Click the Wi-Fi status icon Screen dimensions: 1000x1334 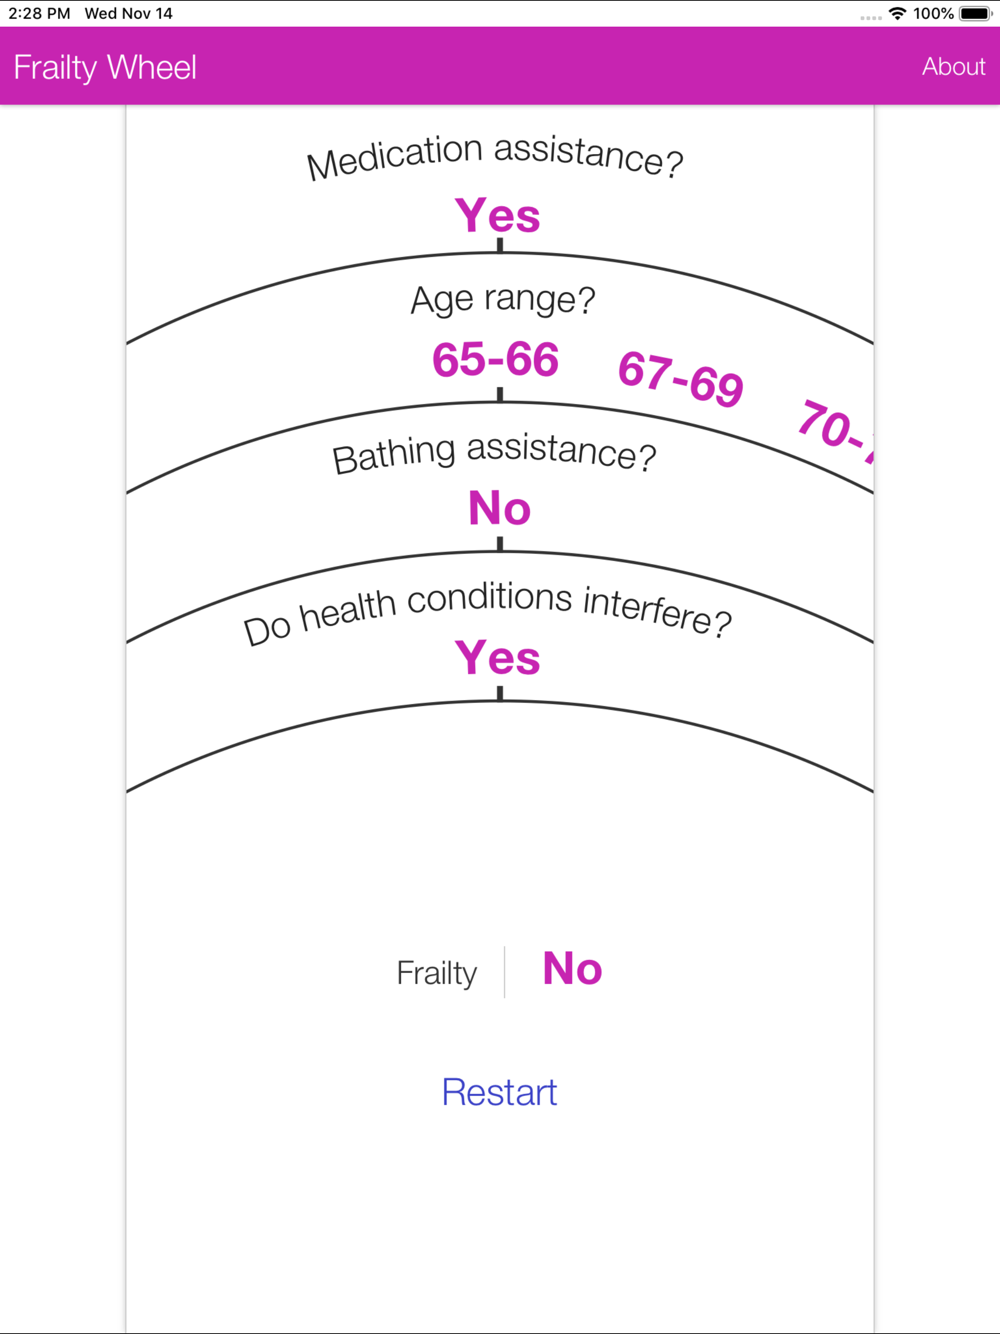click(x=897, y=14)
